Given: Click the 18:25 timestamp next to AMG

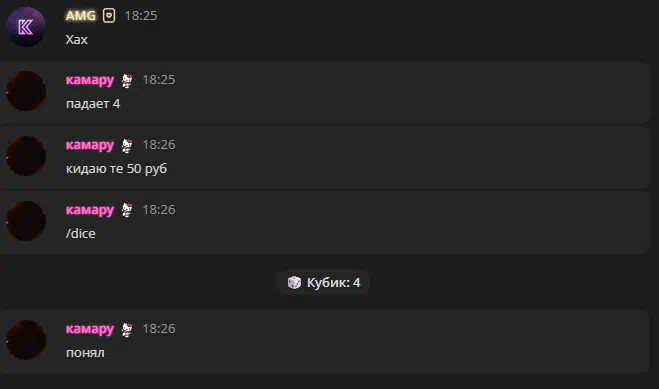Looking at the screenshot, I should 141,16.
